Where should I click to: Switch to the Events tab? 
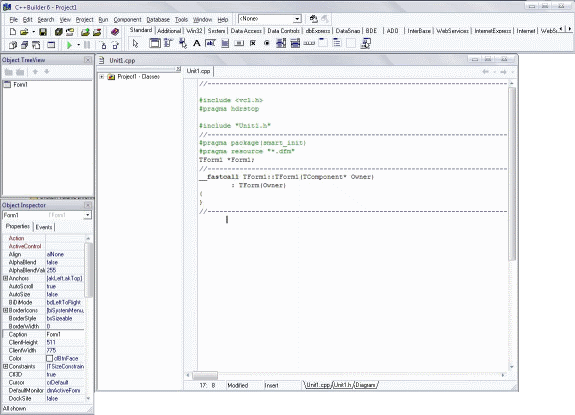pyautogui.click(x=44, y=227)
